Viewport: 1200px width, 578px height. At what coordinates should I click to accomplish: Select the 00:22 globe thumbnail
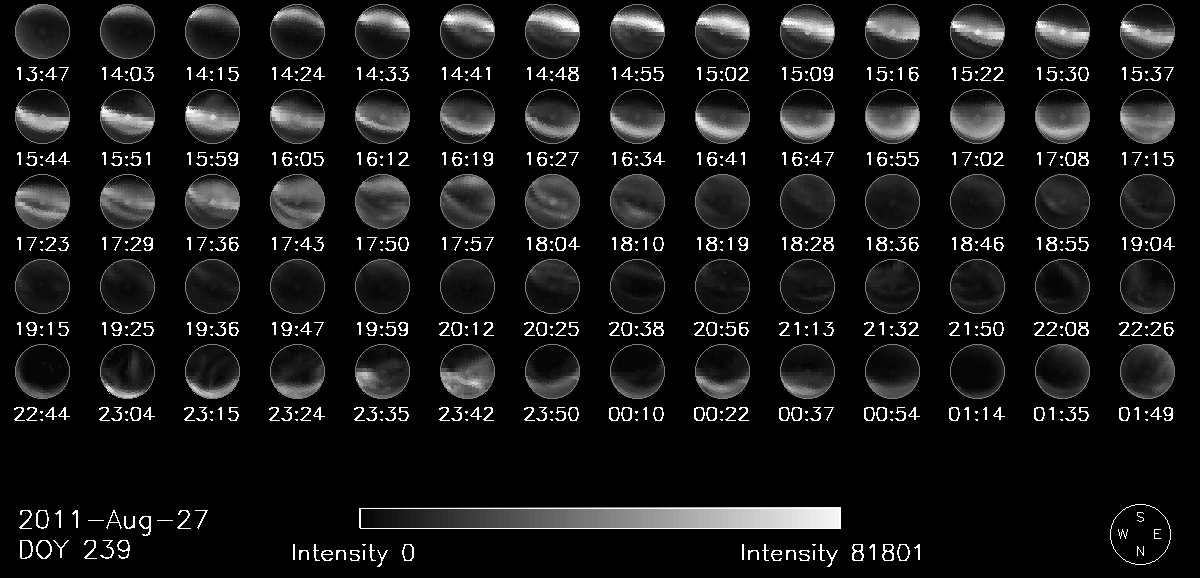pyautogui.click(x=722, y=373)
